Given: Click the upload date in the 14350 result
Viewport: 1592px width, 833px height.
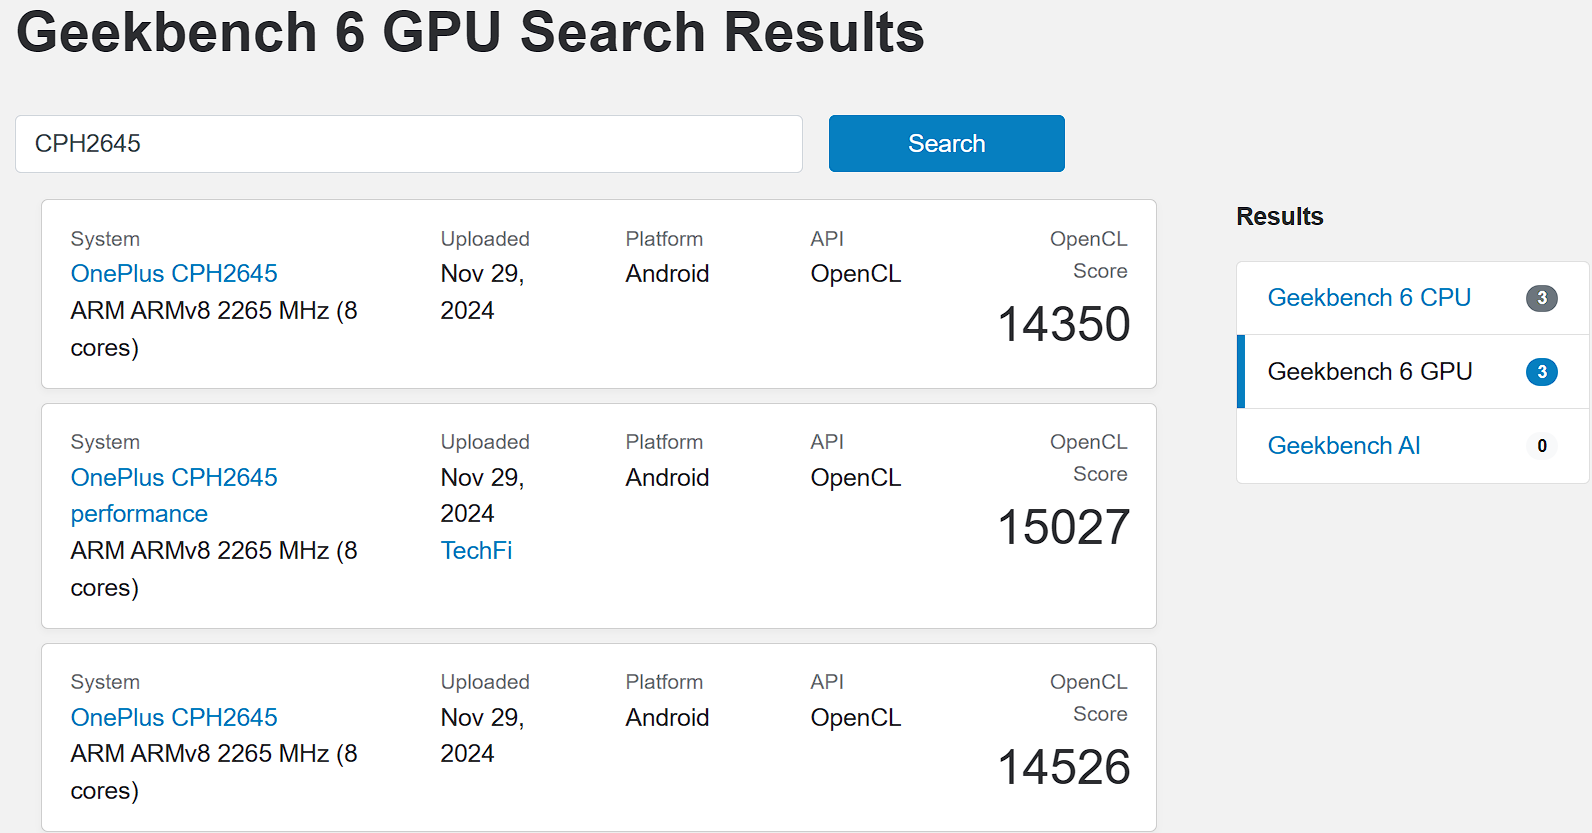Looking at the screenshot, I should [482, 292].
